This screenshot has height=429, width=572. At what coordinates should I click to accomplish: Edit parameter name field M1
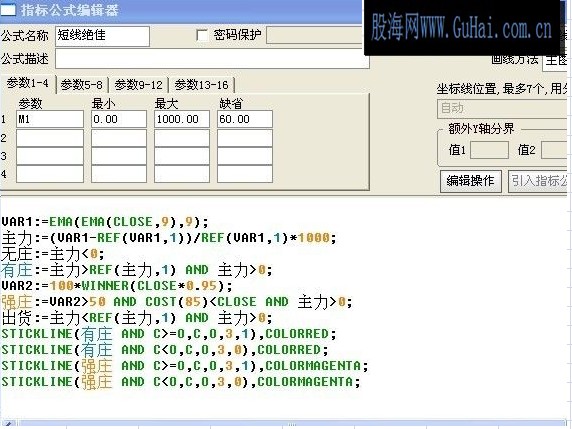[50, 119]
